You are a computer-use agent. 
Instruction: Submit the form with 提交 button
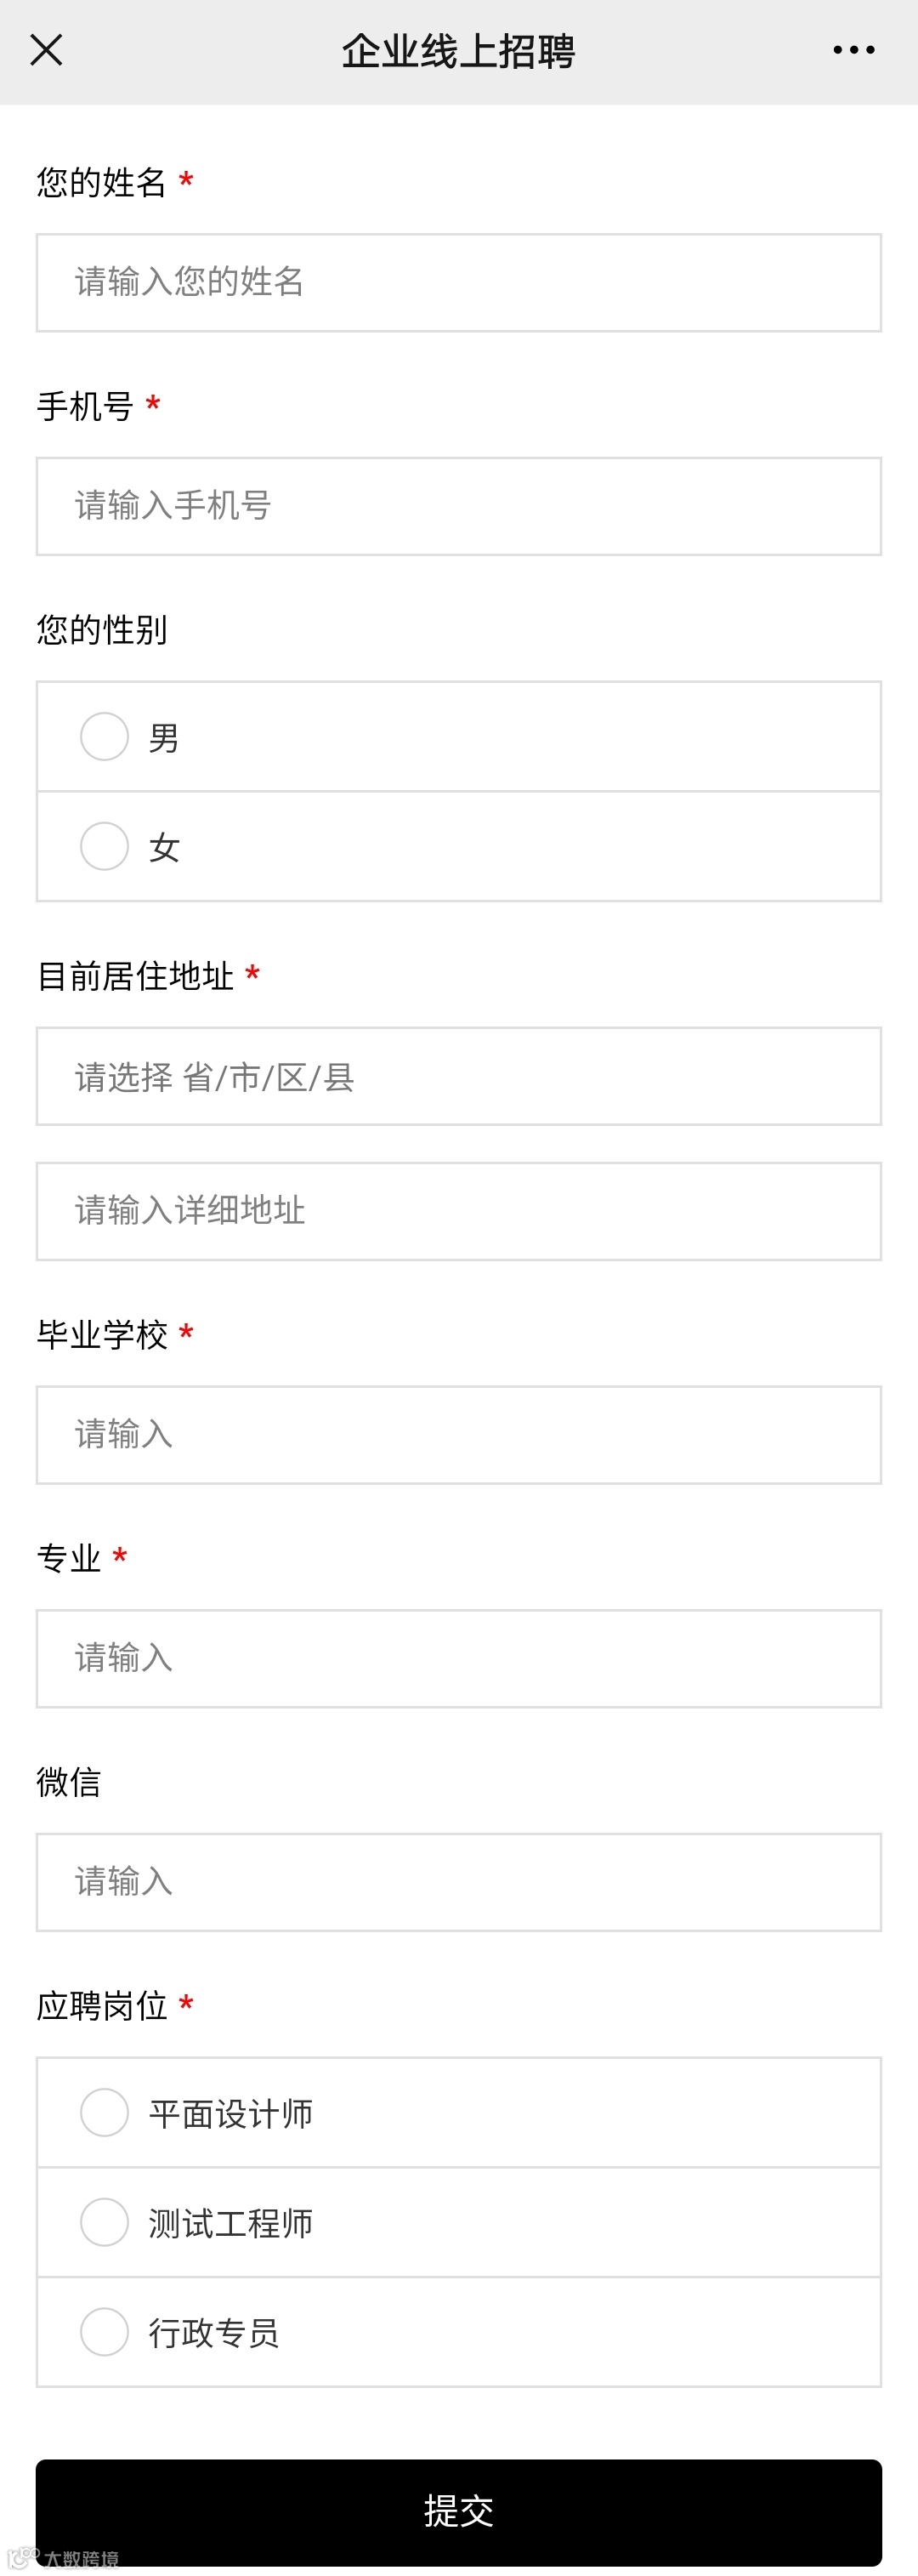(x=459, y=2510)
